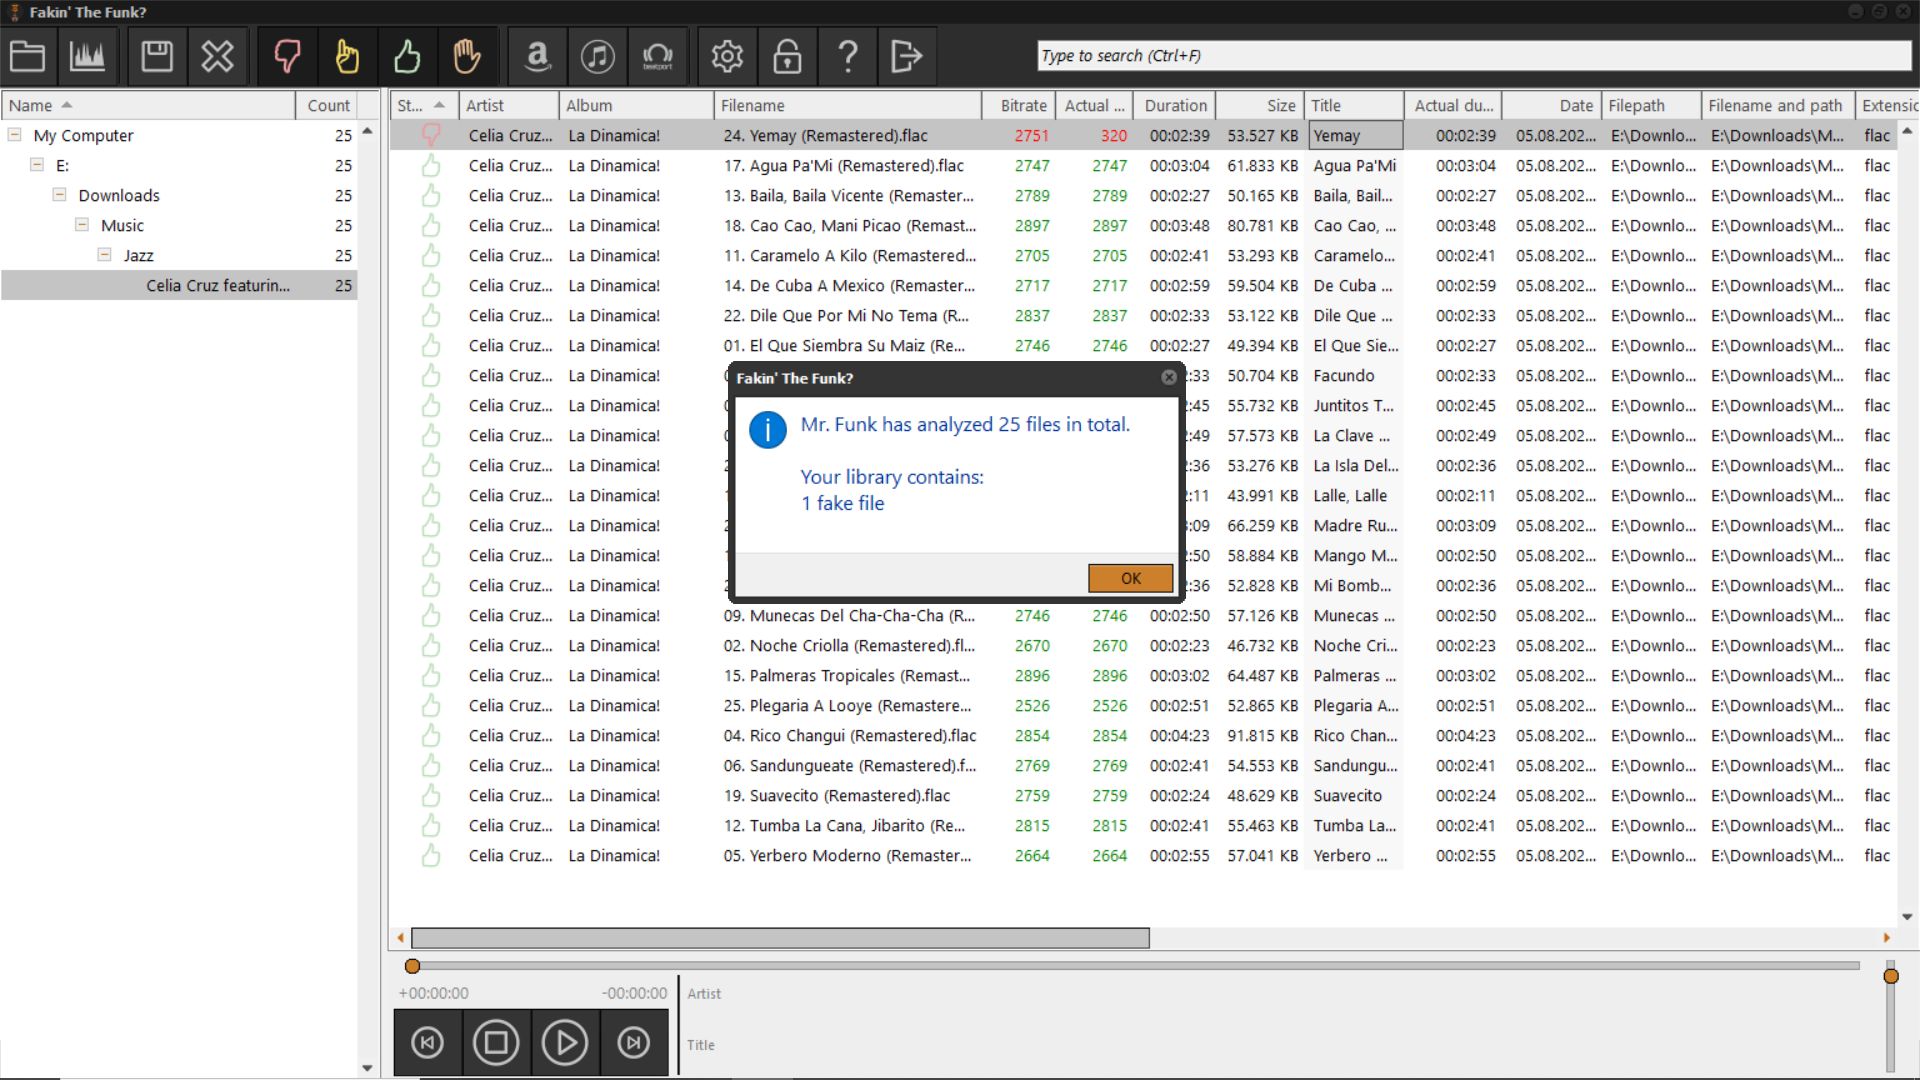
Task: Click the padlock license icon
Action: tap(787, 56)
